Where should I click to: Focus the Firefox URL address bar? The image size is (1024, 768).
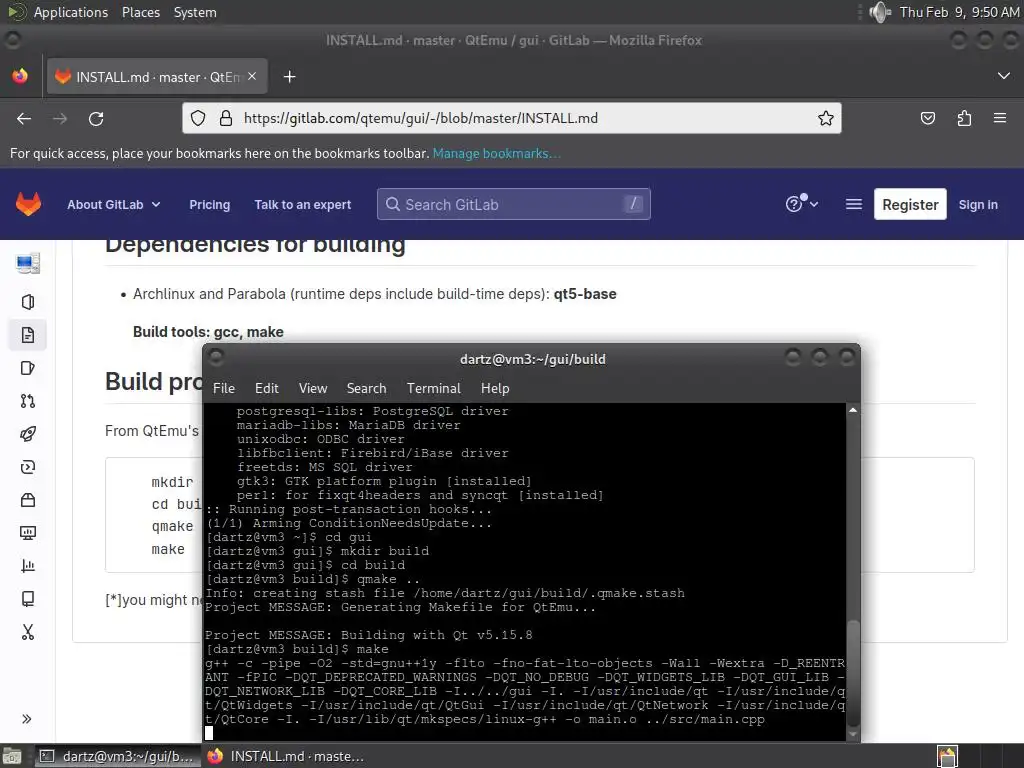pyautogui.click(x=511, y=118)
